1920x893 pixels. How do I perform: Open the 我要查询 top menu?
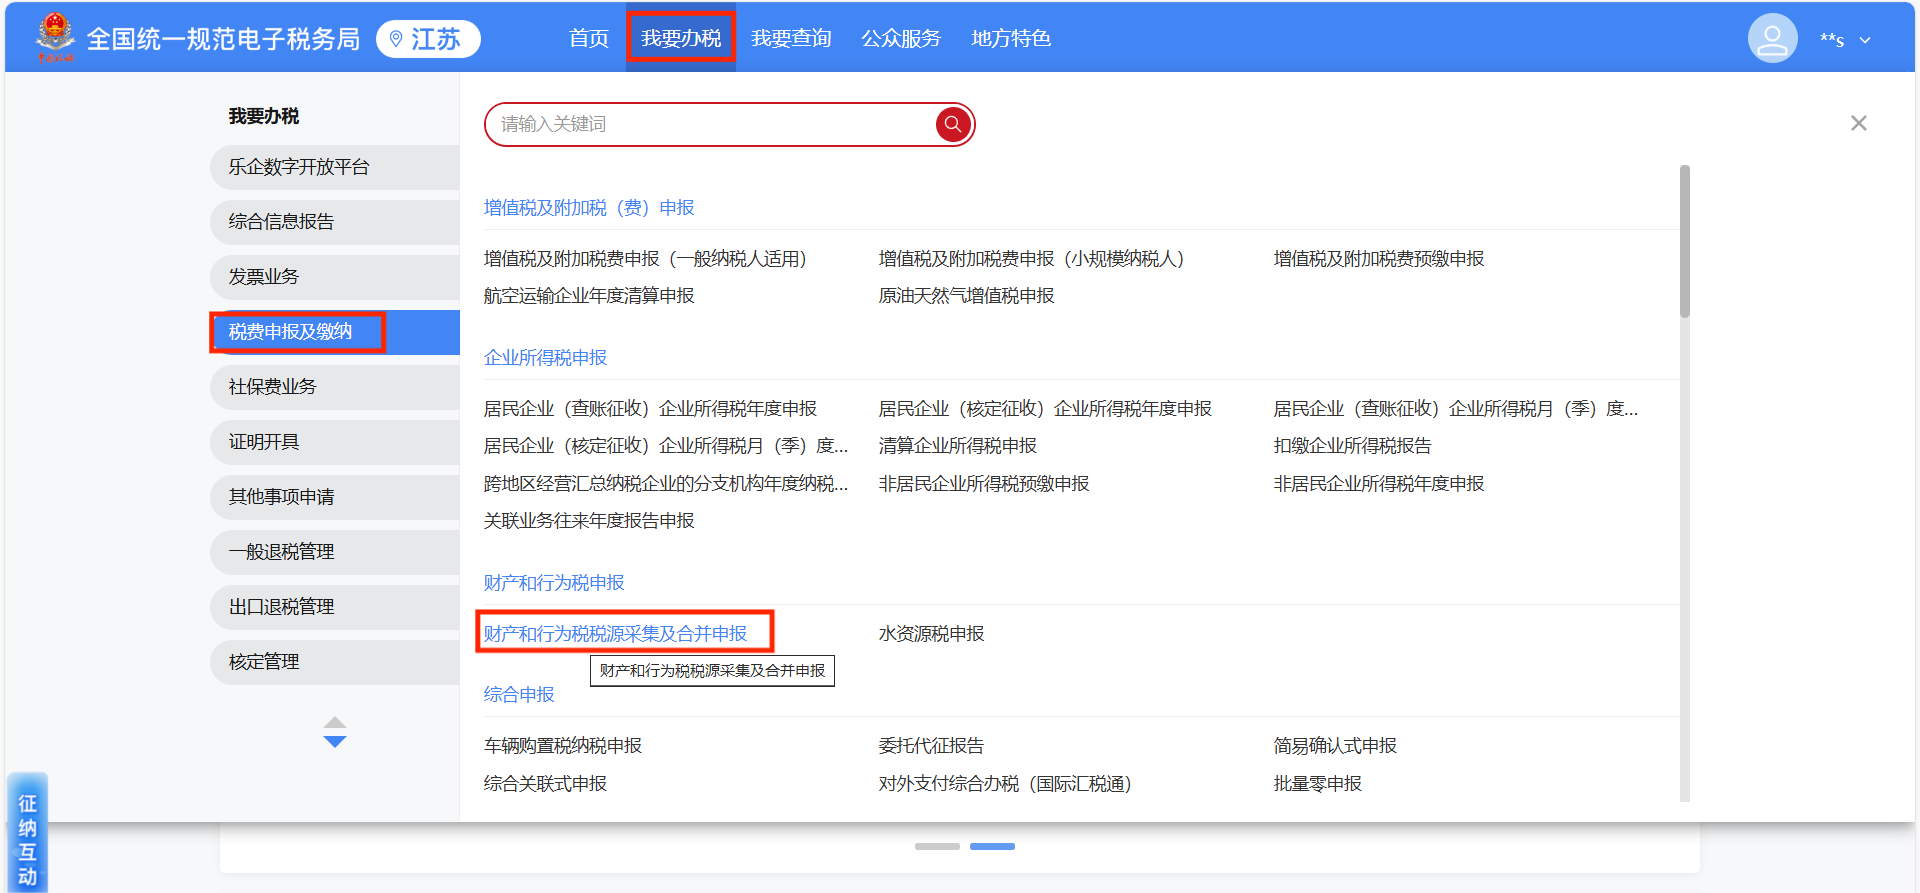(790, 39)
